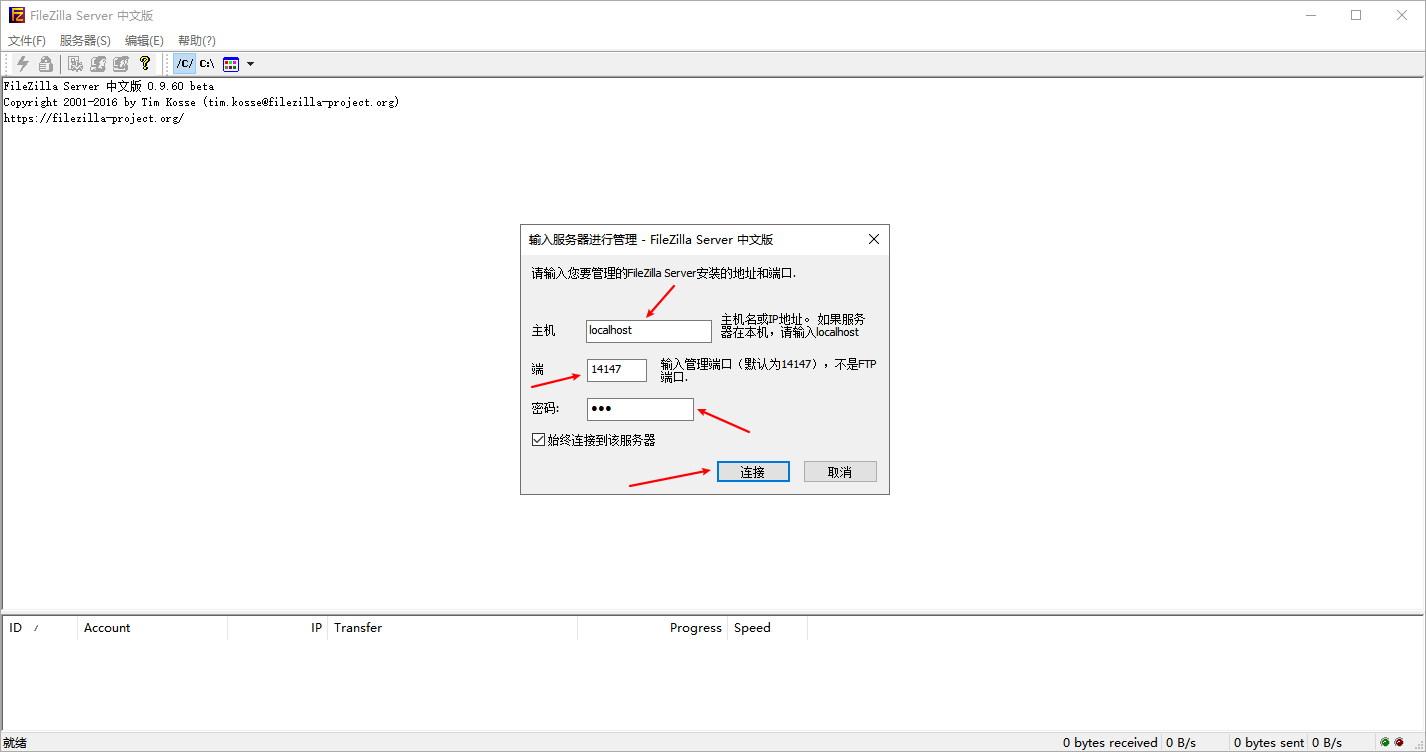Open the 服务器(S) menu

pyautogui.click(x=84, y=40)
